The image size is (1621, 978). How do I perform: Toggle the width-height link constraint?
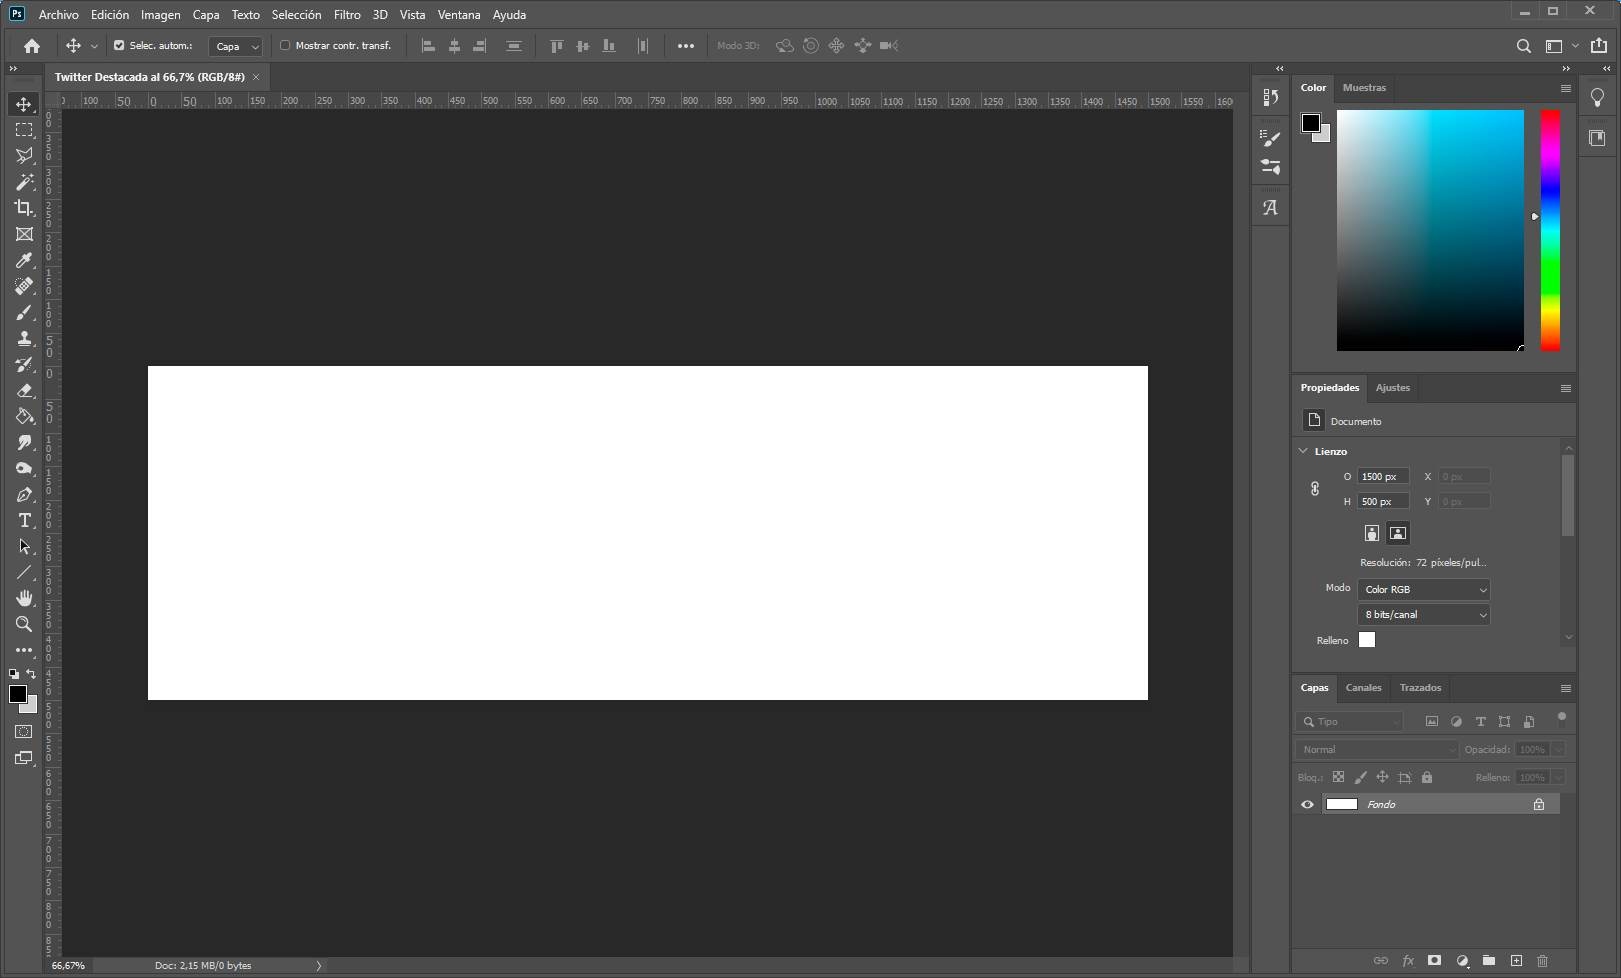point(1315,489)
